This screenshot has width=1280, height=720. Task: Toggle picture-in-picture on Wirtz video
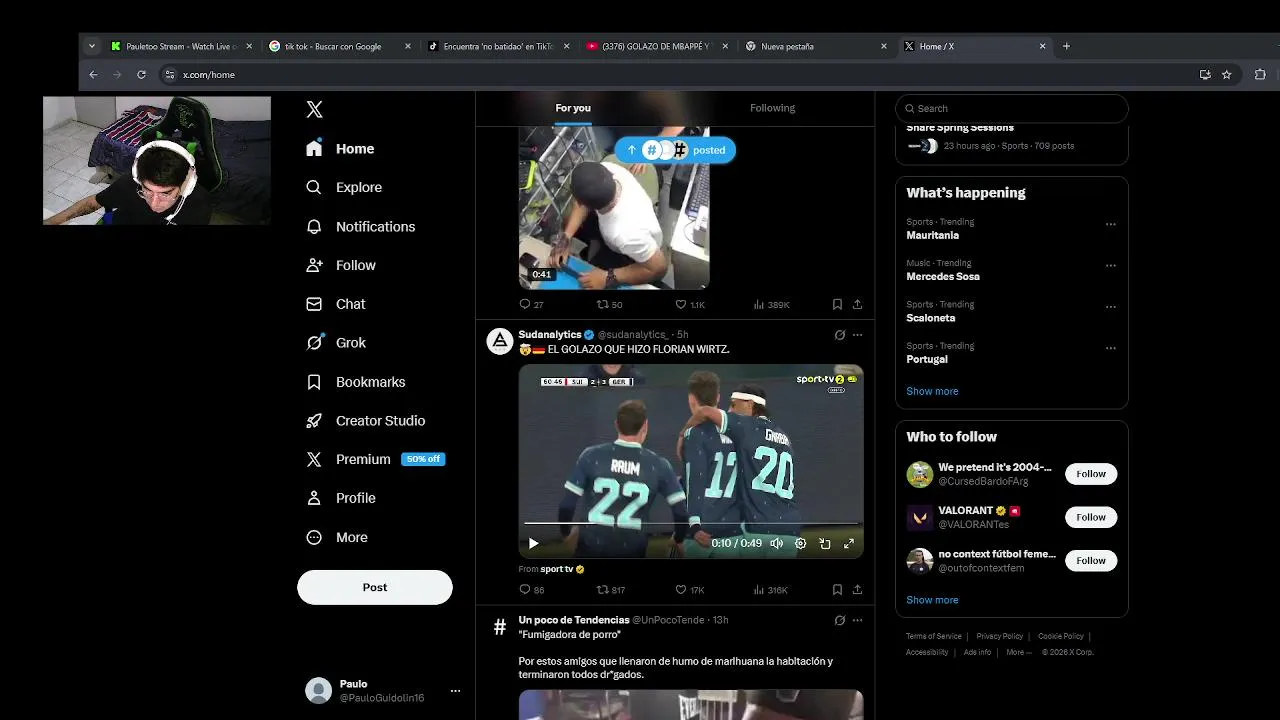824,543
